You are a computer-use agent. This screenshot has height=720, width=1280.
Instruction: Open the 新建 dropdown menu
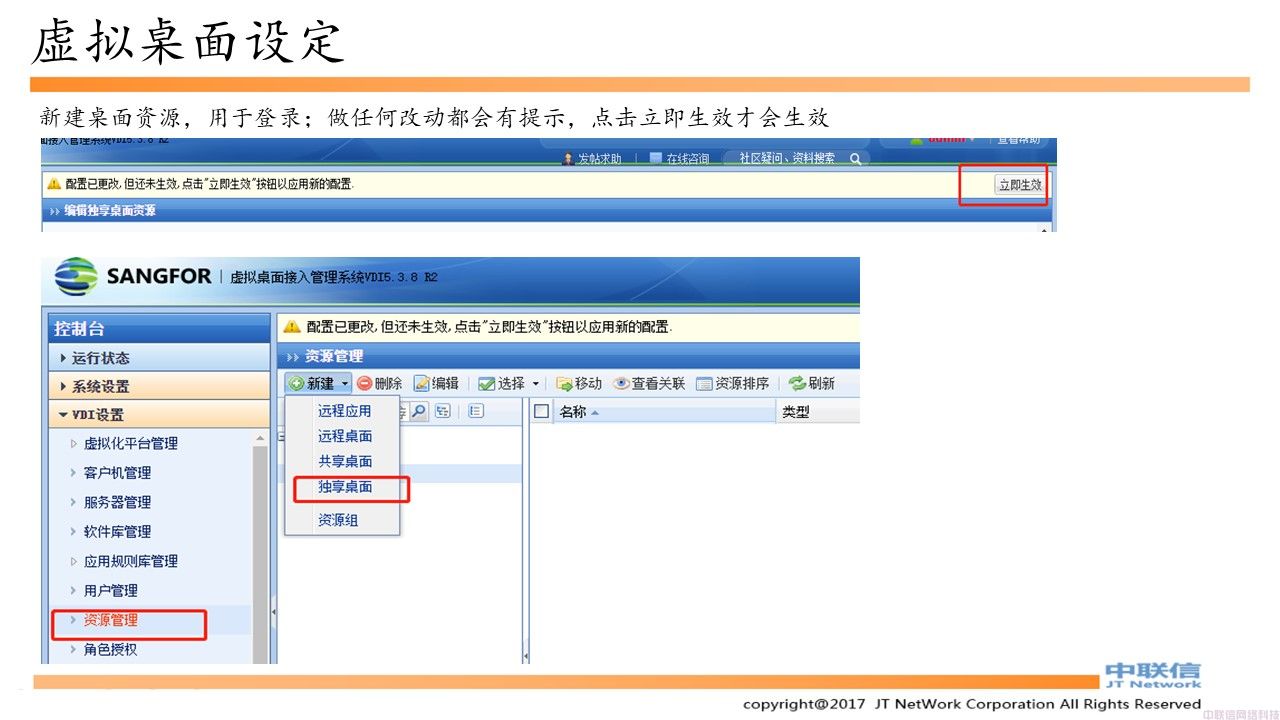pos(319,384)
